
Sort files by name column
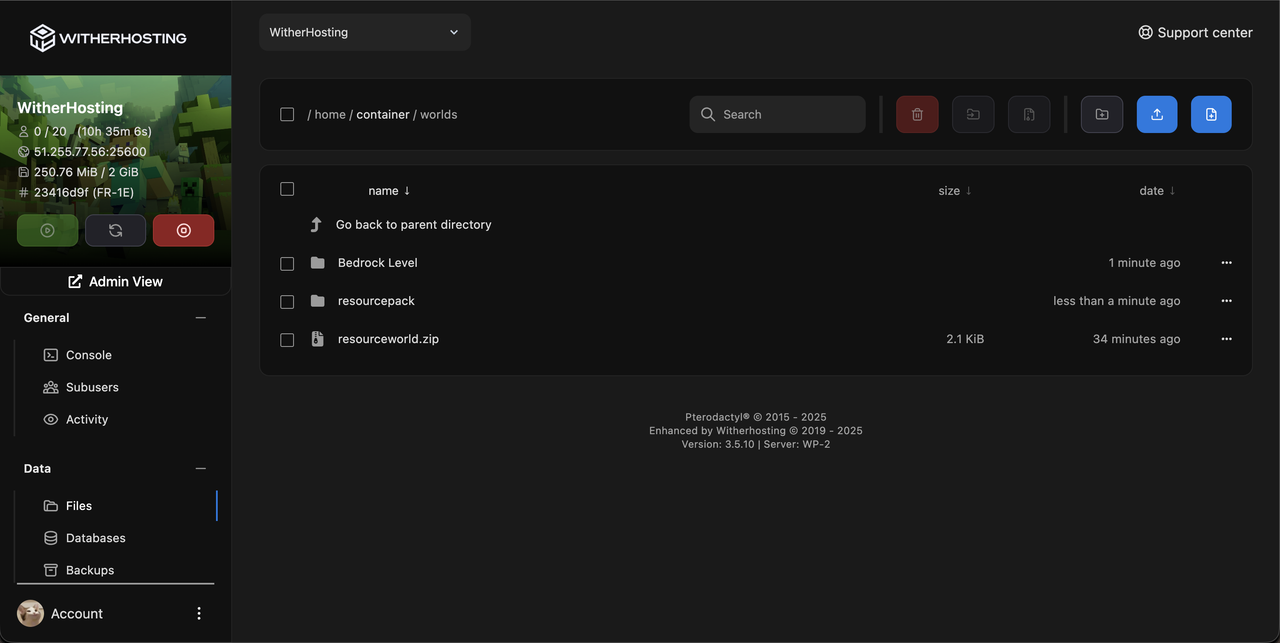(x=389, y=190)
